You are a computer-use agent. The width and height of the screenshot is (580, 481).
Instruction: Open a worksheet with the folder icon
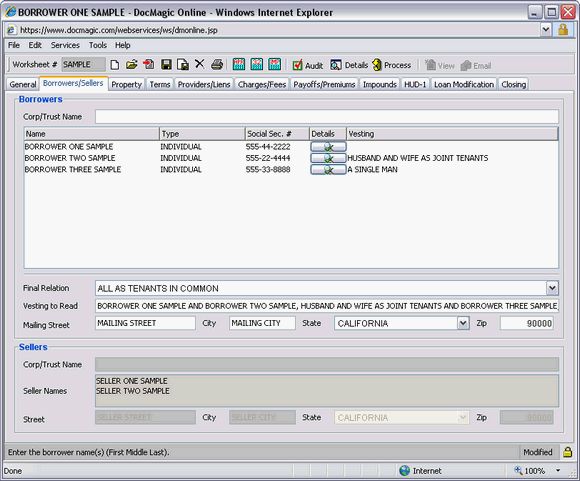131,65
